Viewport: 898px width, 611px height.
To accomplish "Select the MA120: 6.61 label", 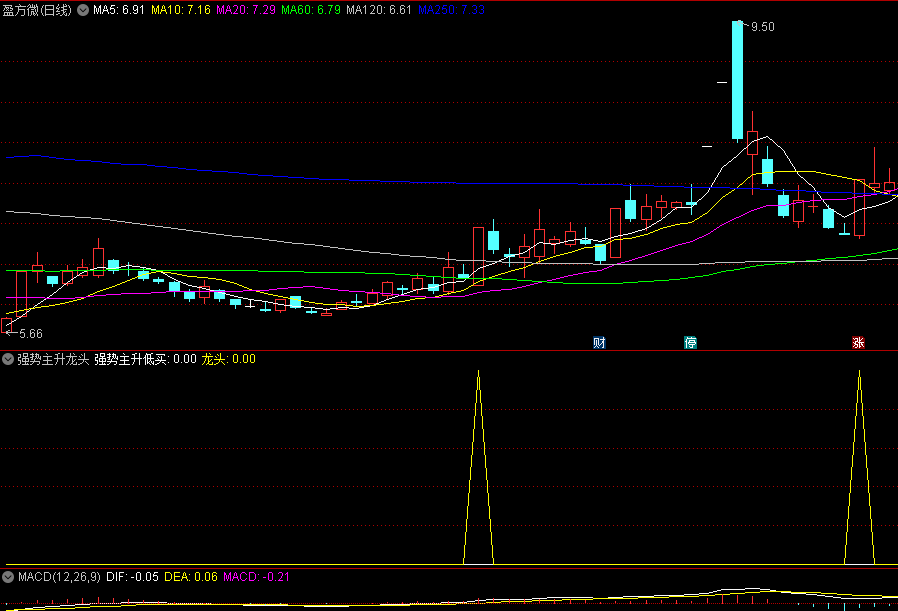I will (379, 10).
